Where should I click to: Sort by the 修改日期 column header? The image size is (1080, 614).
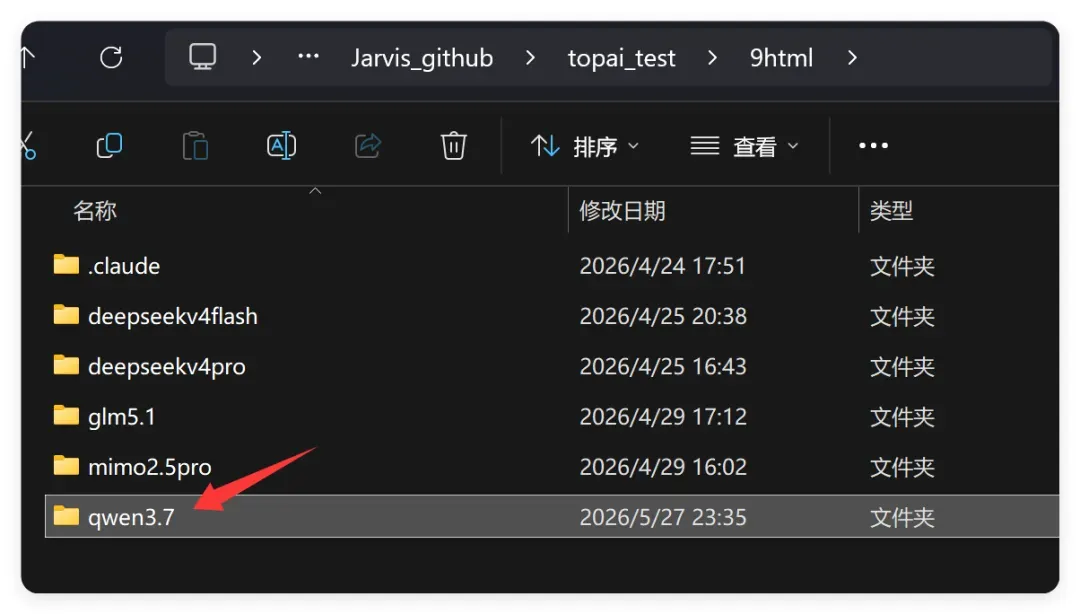[x=622, y=210]
